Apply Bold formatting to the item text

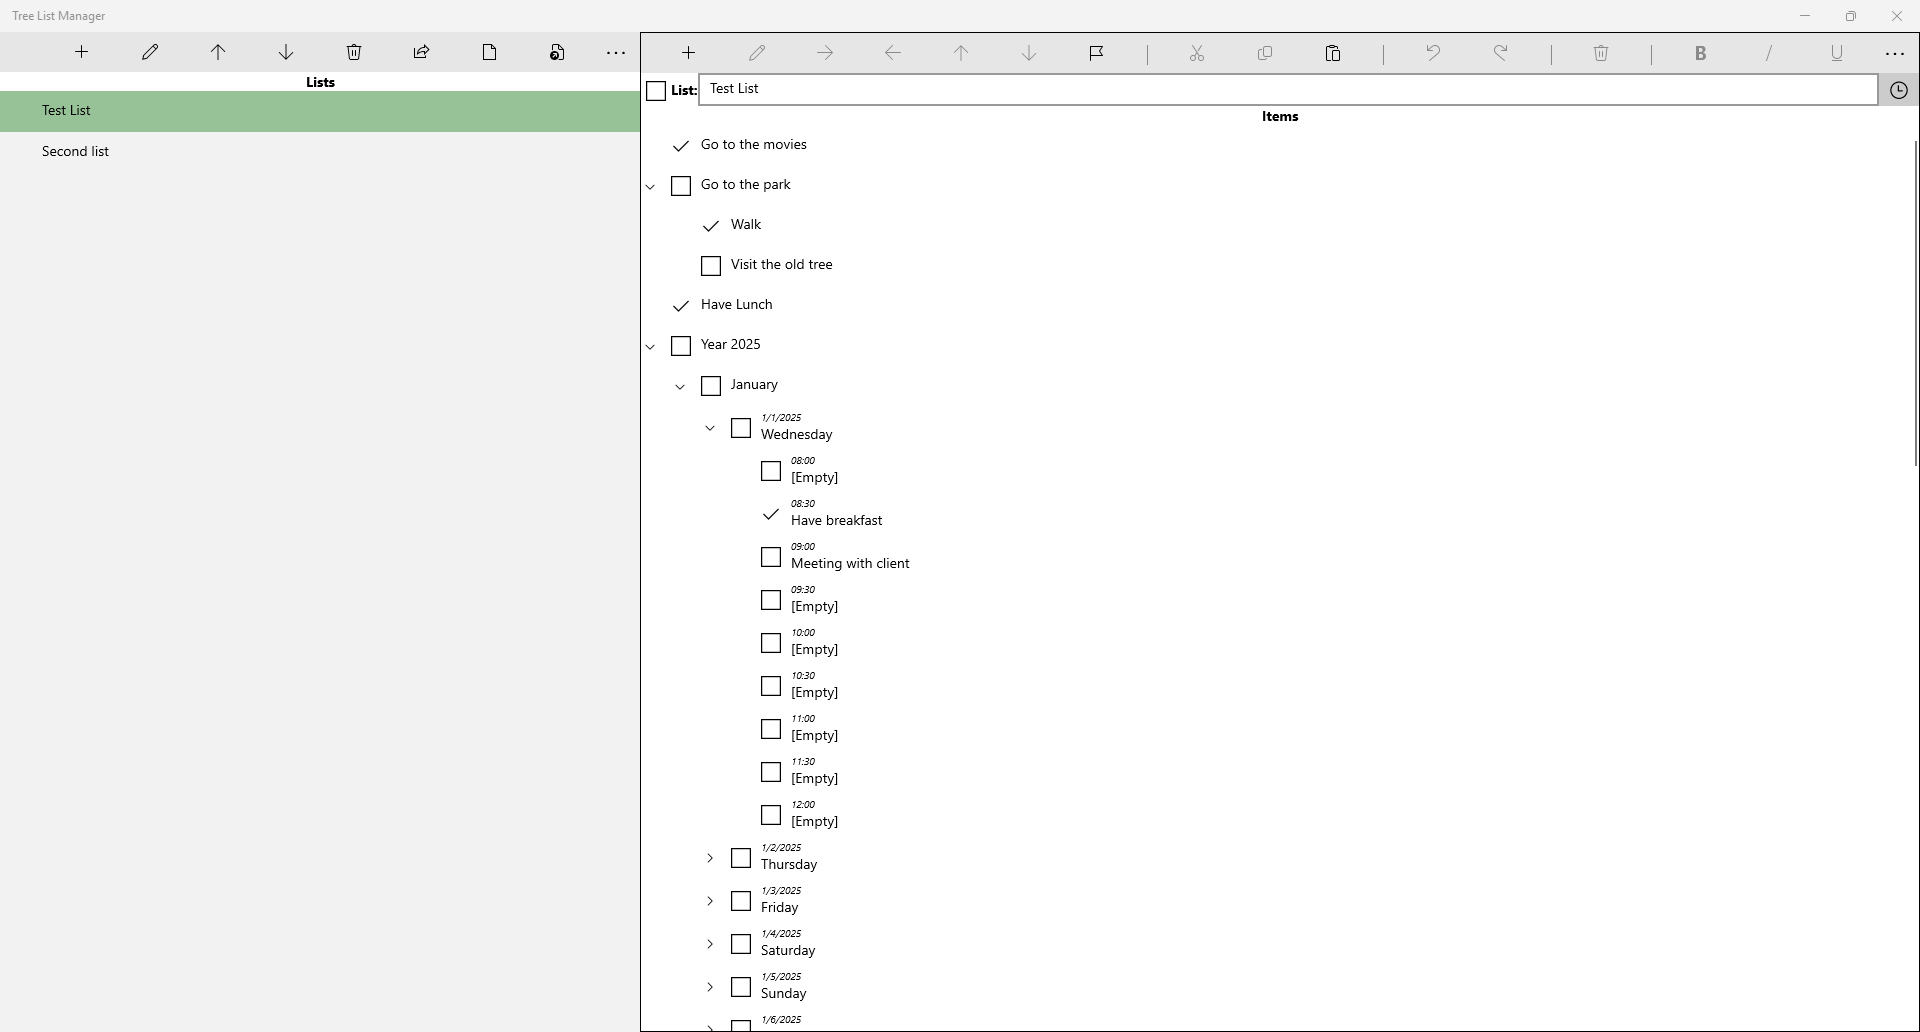click(1702, 53)
